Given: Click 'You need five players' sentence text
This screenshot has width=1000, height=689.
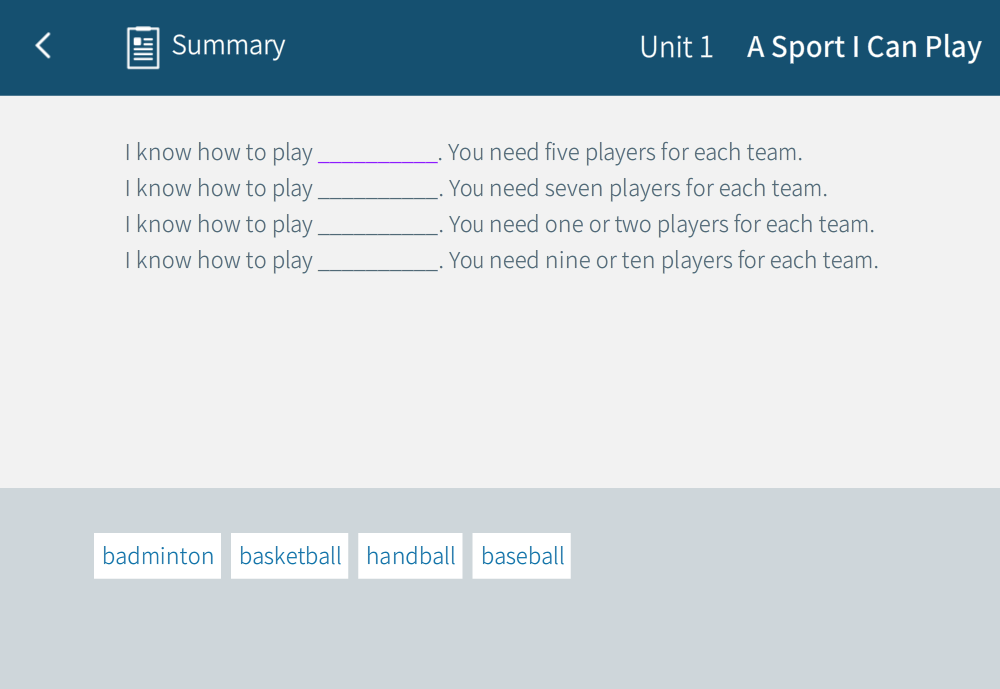Looking at the screenshot, I should pos(625,153).
